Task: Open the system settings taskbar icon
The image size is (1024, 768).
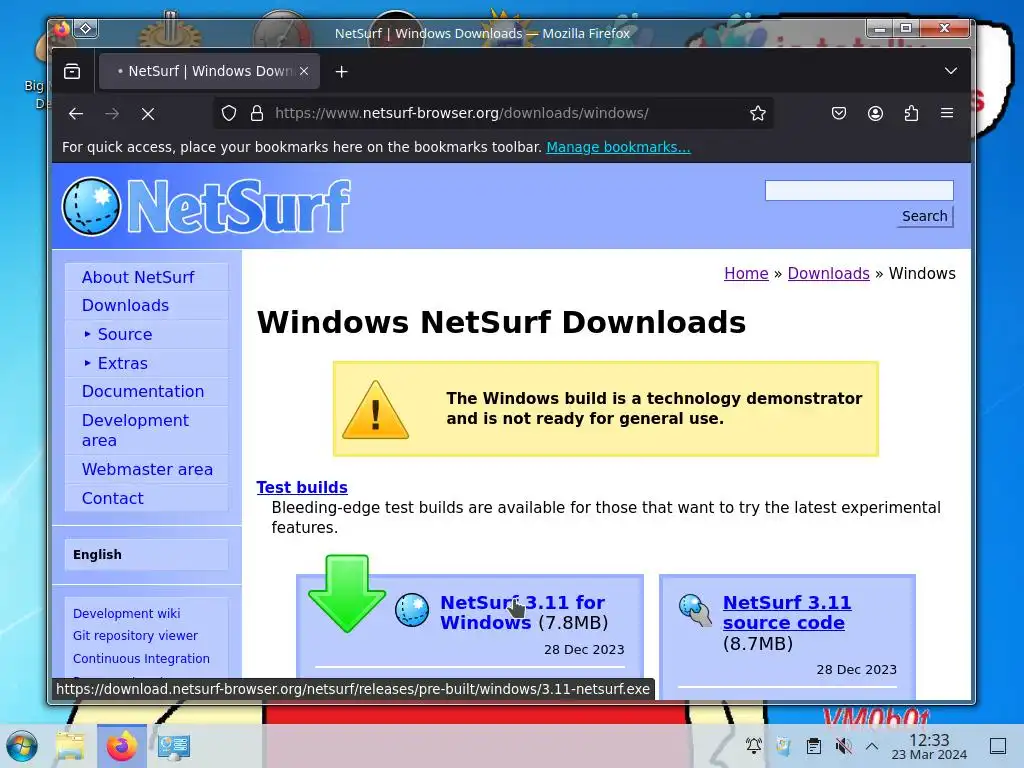Action: point(174,746)
